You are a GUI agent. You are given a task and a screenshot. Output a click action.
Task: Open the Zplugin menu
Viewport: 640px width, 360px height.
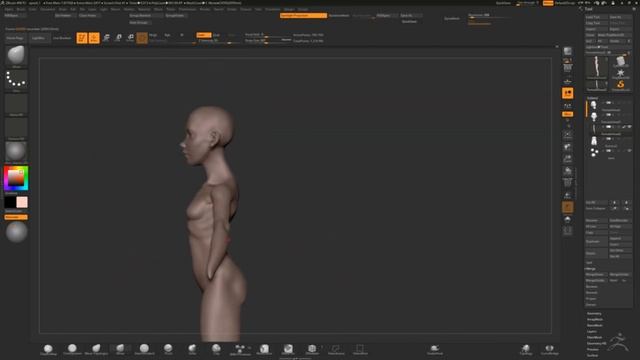(x=289, y=9)
